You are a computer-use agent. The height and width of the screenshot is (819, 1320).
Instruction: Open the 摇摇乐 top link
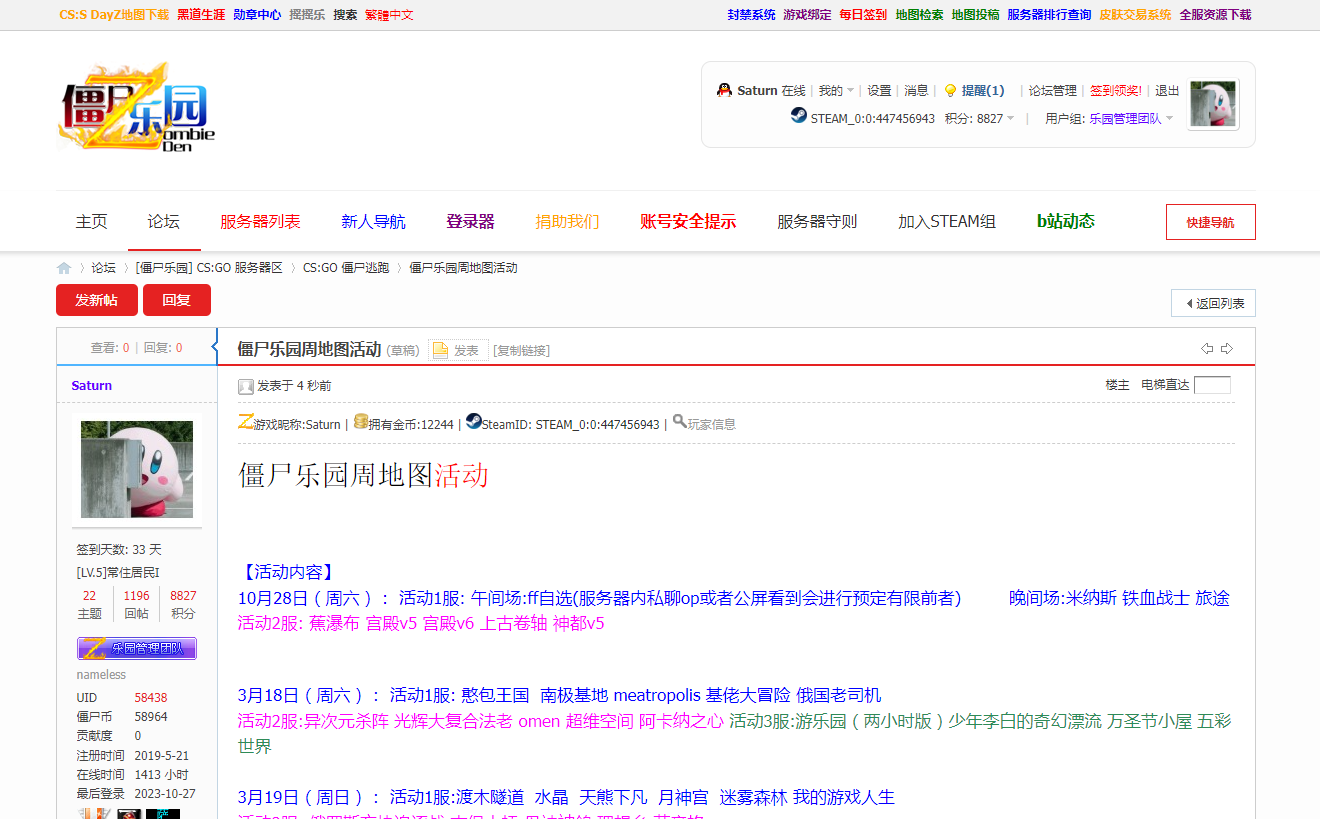pyautogui.click(x=307, y=15)
